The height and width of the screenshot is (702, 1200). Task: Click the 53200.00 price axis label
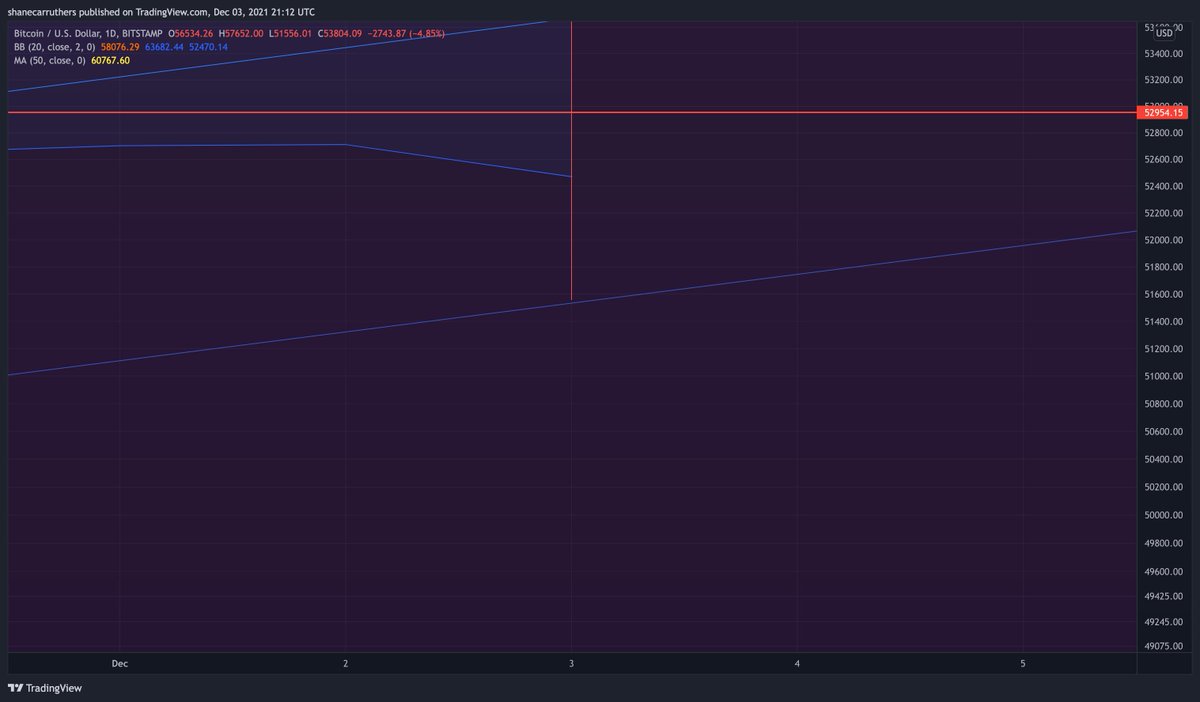point(1164,79)
